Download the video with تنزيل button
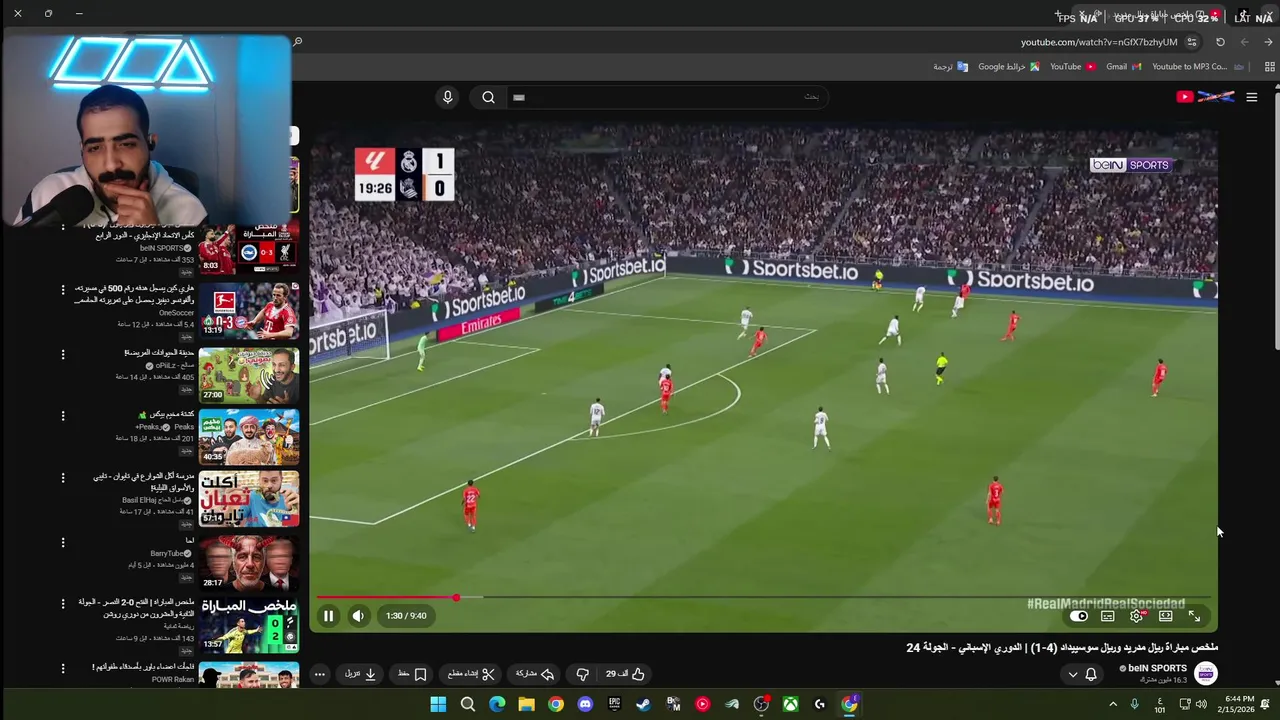This screenshot has height=720, width=1280. coord(360,674)
